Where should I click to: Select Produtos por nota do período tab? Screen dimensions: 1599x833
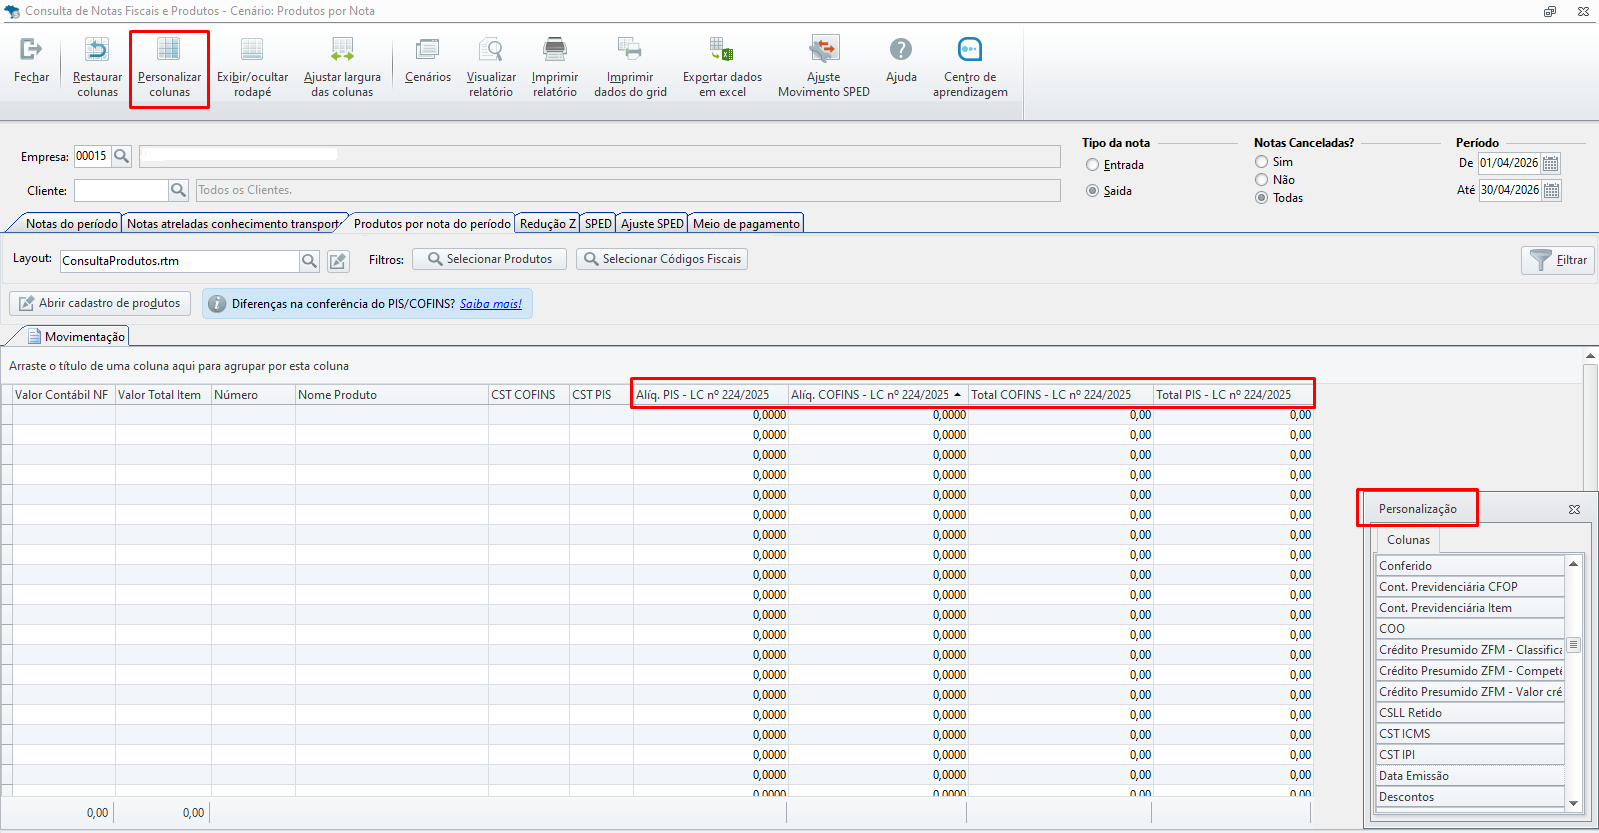(x=432, y=224)
